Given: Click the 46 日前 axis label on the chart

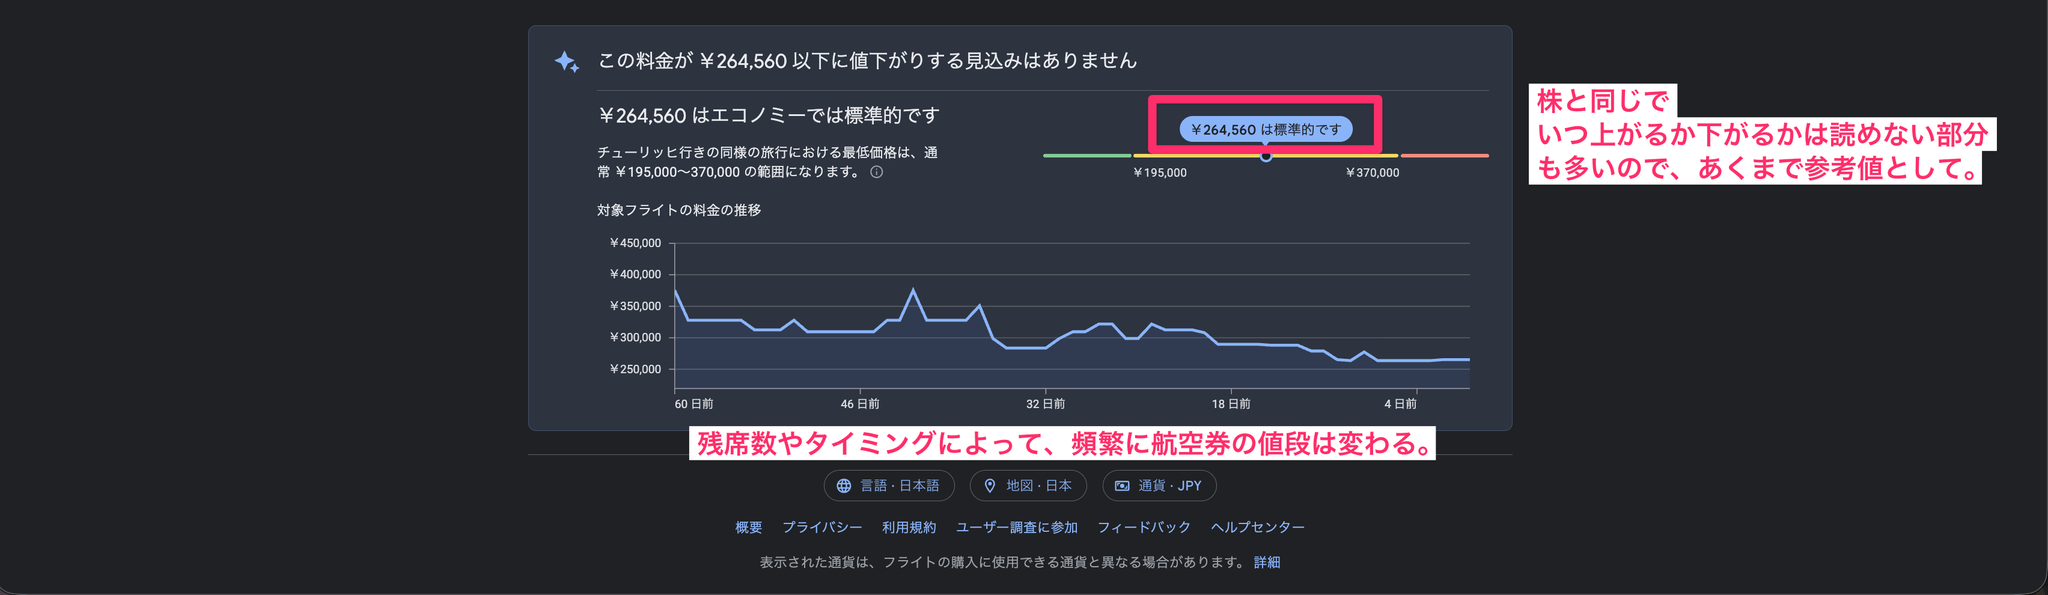Looking at the screenshot, I should pos(860,404).
